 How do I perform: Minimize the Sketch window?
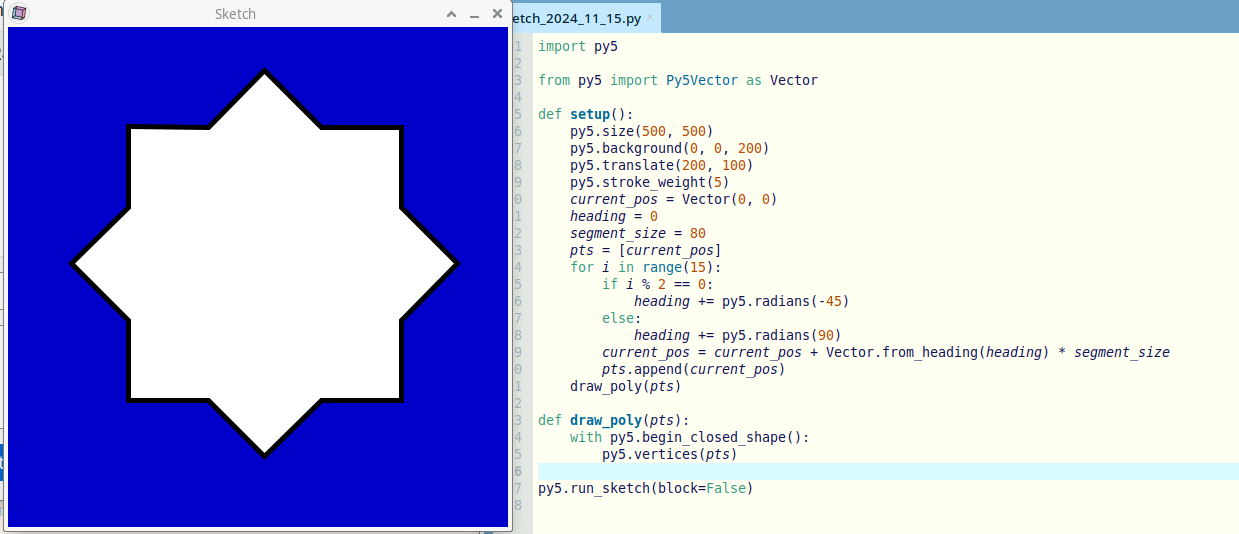pos(474,15)
